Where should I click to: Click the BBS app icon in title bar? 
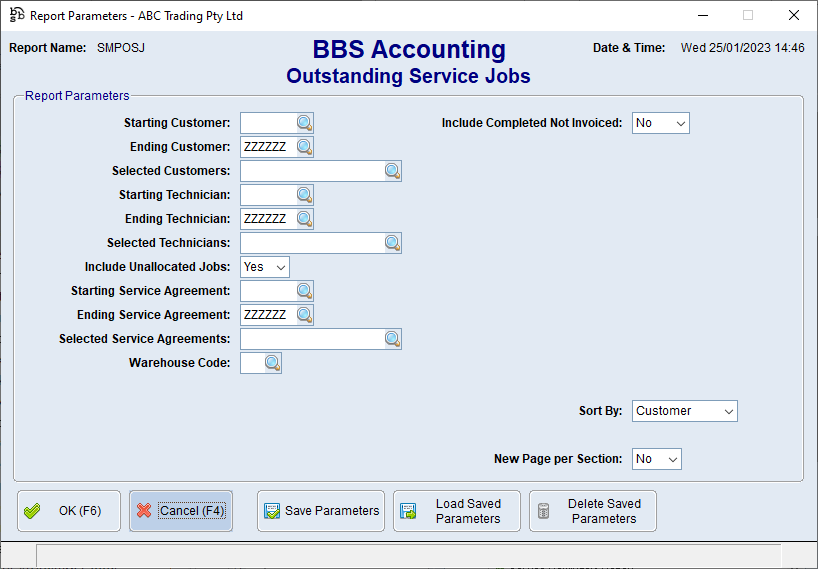point(17,15)
